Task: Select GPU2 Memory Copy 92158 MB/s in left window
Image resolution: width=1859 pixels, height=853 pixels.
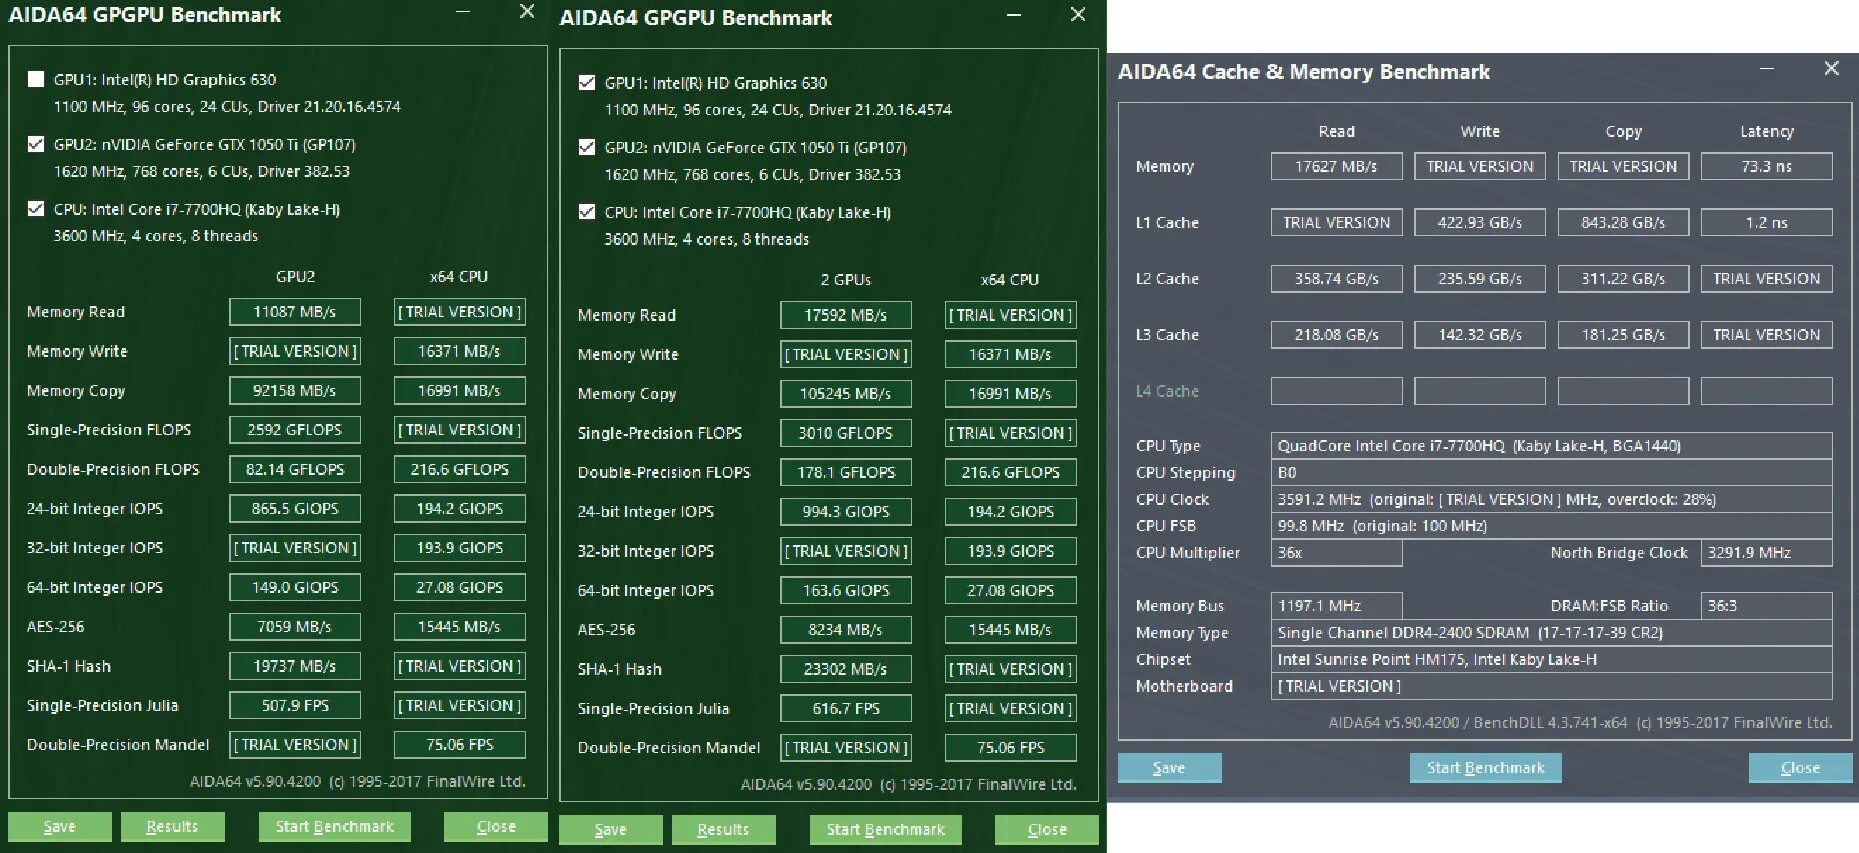Action: point(295,390)
